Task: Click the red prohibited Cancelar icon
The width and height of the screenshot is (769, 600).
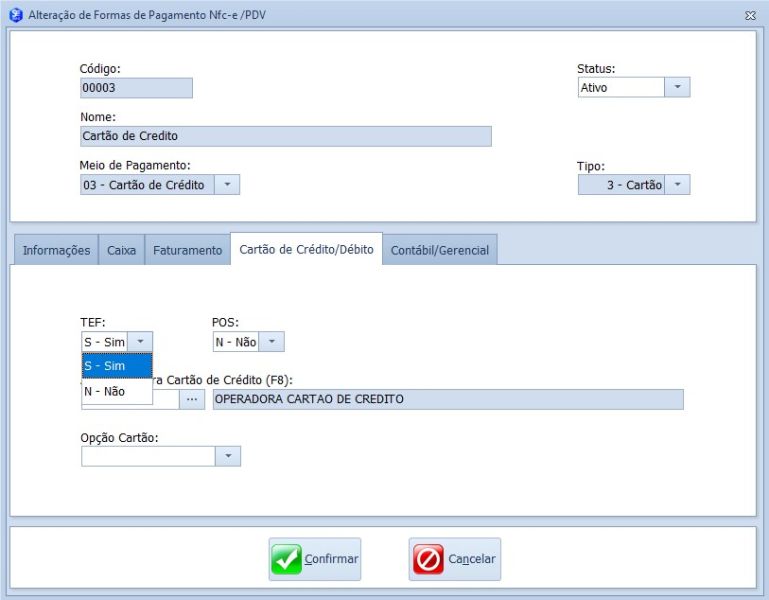Action: click(428, 559)
